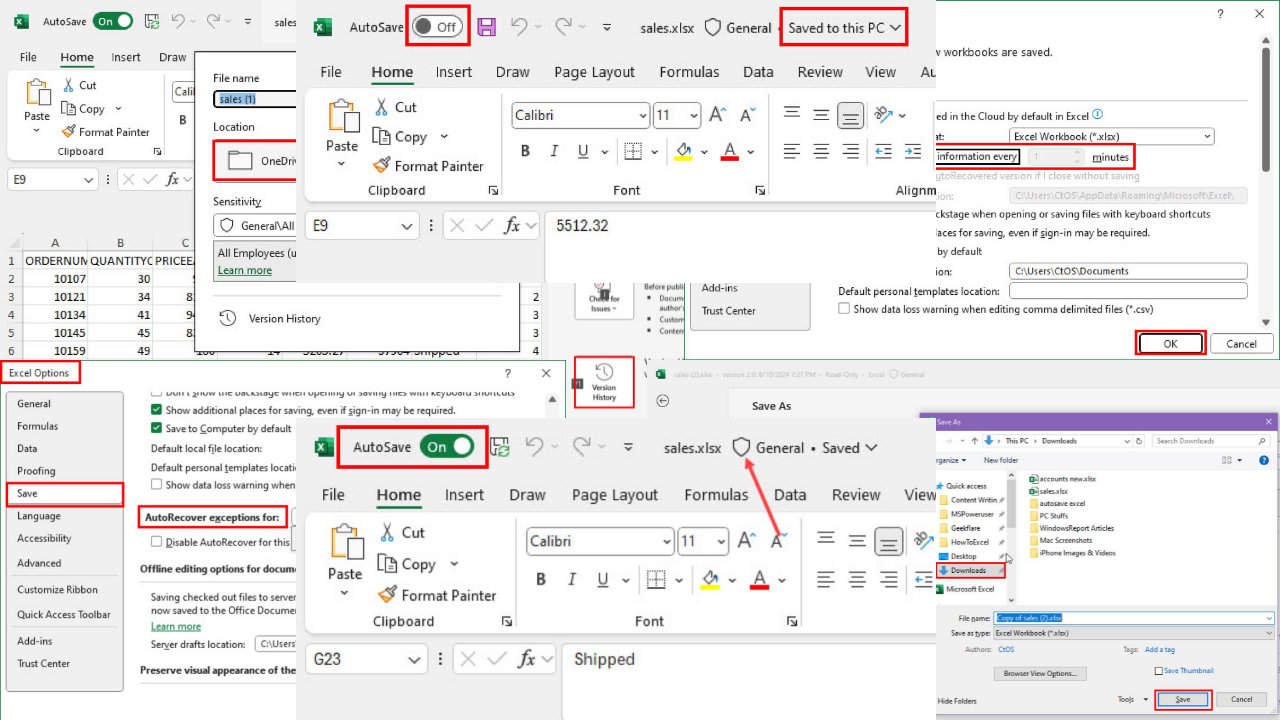The height and width of the screenshot is (720, 1280).
Task: Click Browser View Options button
Action: 1040,673
